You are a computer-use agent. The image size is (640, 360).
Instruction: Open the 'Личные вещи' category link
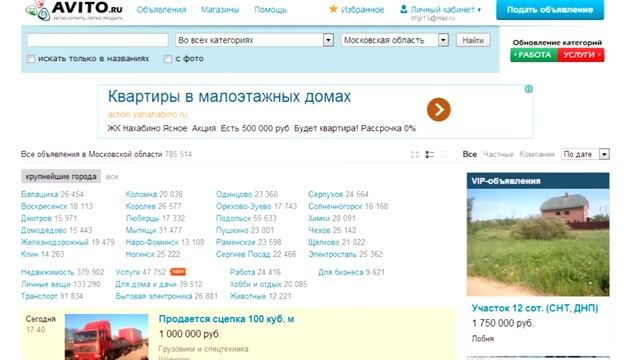pyautogui.click(x=46, y=284)
